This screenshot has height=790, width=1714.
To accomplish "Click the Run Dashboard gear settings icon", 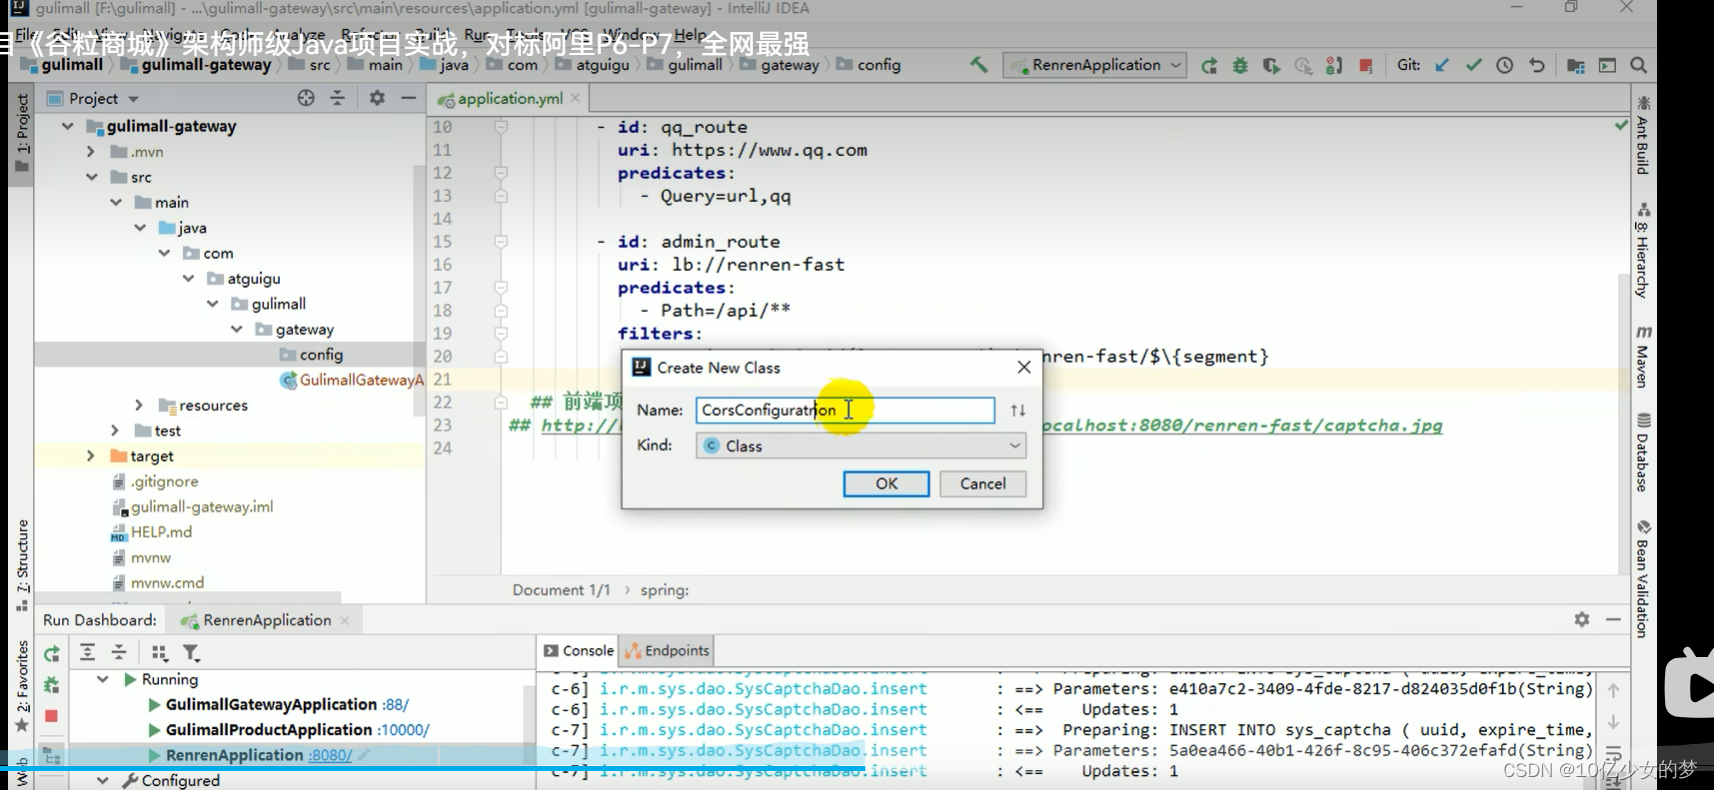I will (1582, 620).
